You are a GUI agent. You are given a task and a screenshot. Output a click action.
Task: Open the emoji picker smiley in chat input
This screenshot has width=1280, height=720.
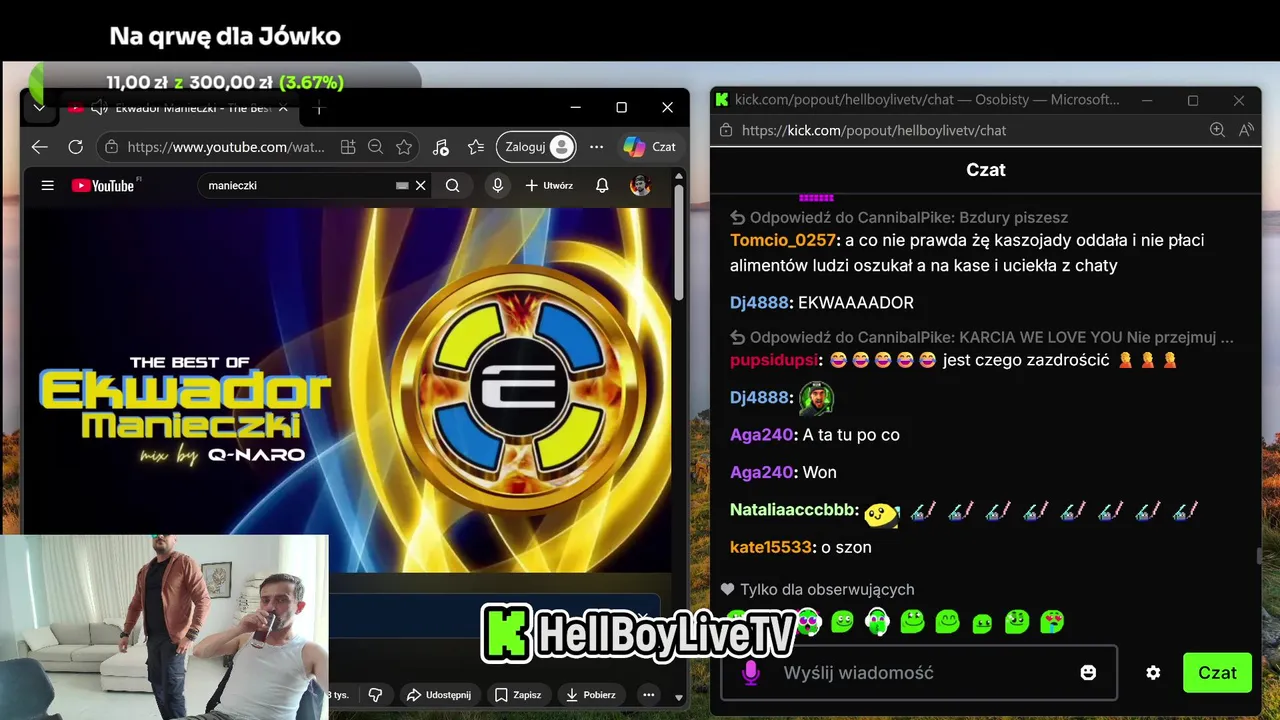click(x=1088, y=673)
